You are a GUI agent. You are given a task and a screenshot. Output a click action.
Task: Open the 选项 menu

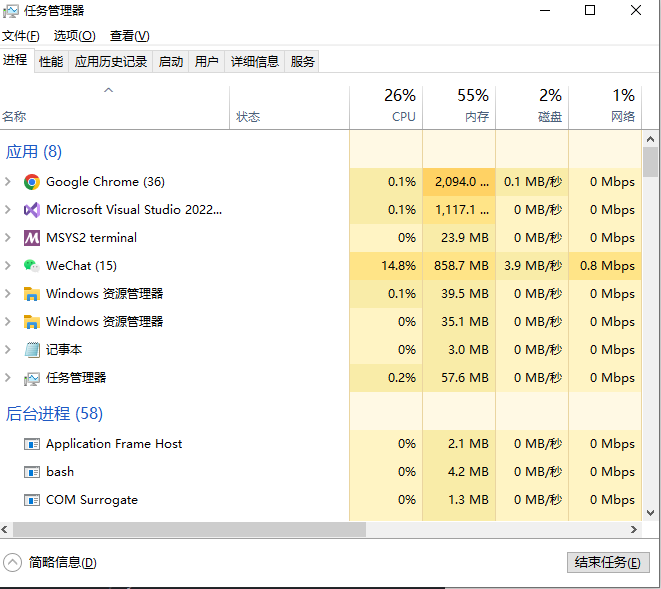(x=74, y=36)
